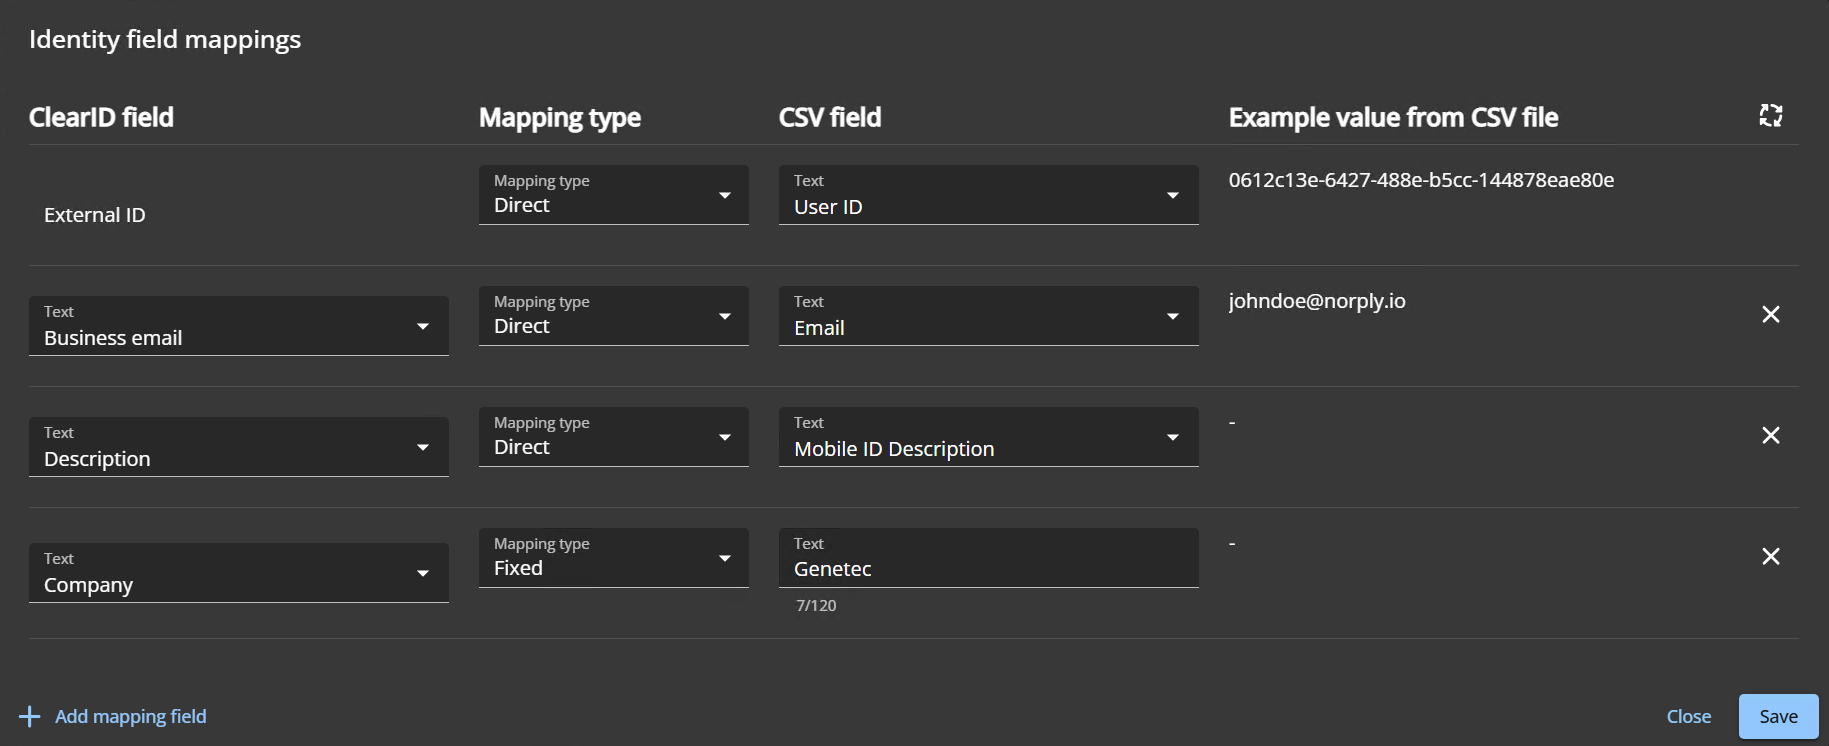Remove the Company mapping row
Image resolution: width=1829 pixels, height=746 pixels.
click(1770, 557)
